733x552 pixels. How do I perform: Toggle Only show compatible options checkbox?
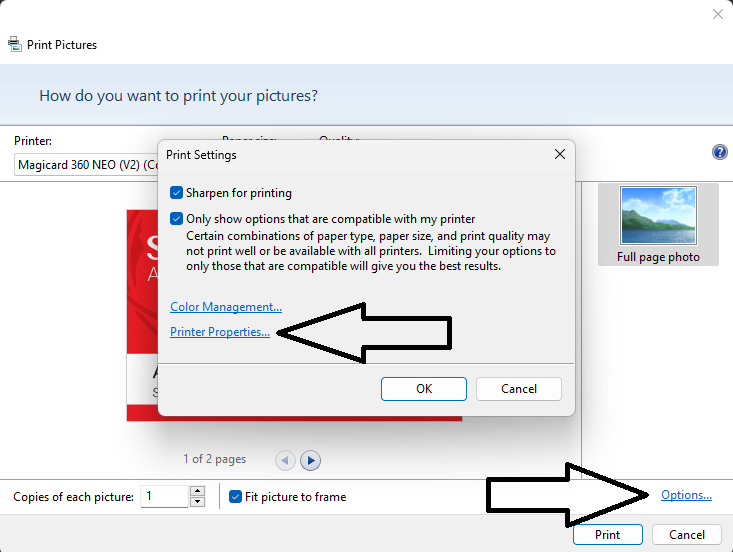[177, 219]
